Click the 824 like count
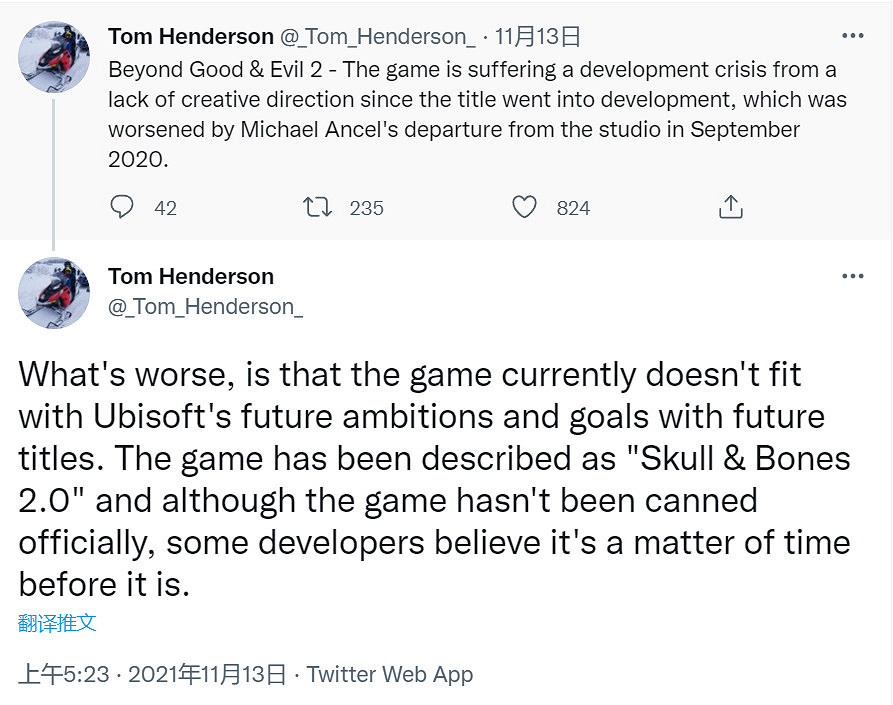 pyautogui.click(x=573, y=208)
